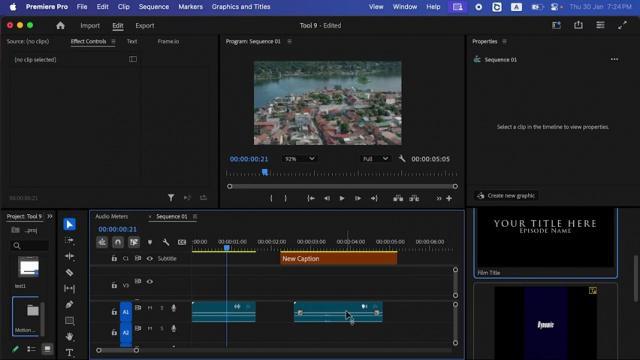
Task: Switch to the Audio Meters tab
Action: tap(112, 216)
